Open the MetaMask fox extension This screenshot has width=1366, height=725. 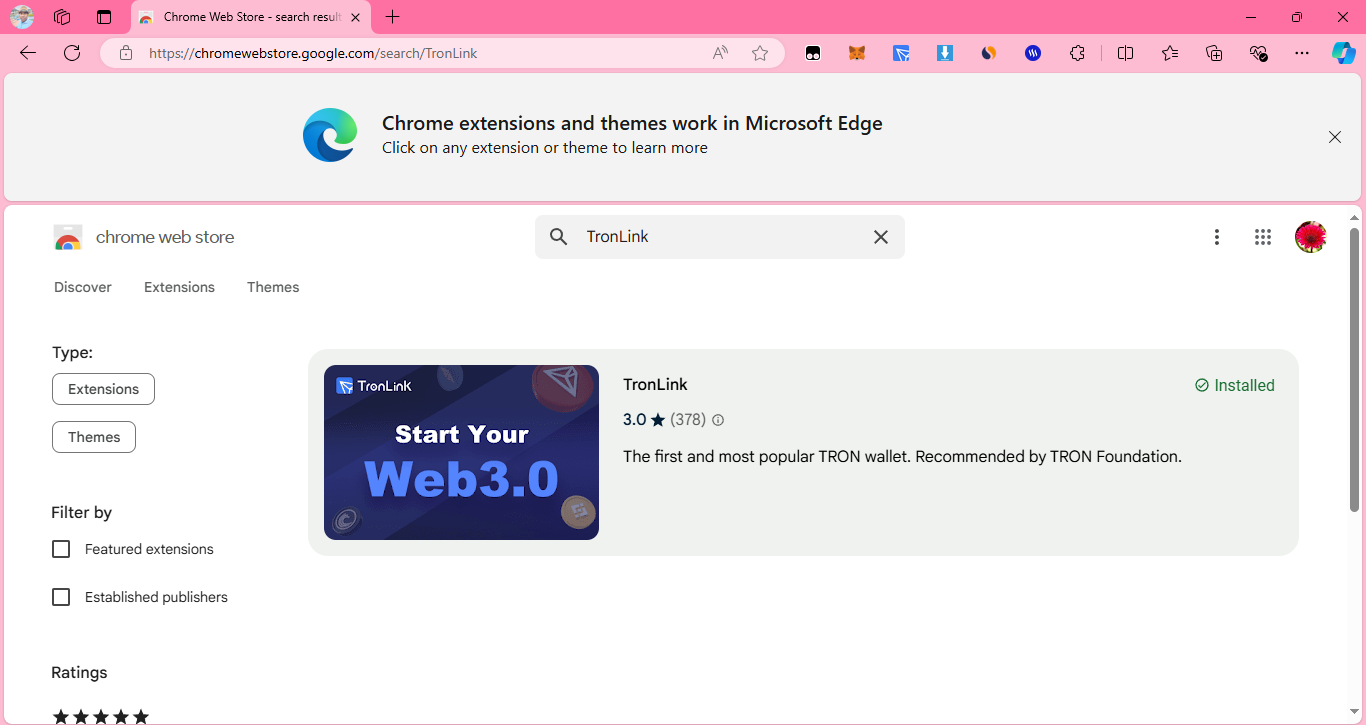click(x=857, y=53)
